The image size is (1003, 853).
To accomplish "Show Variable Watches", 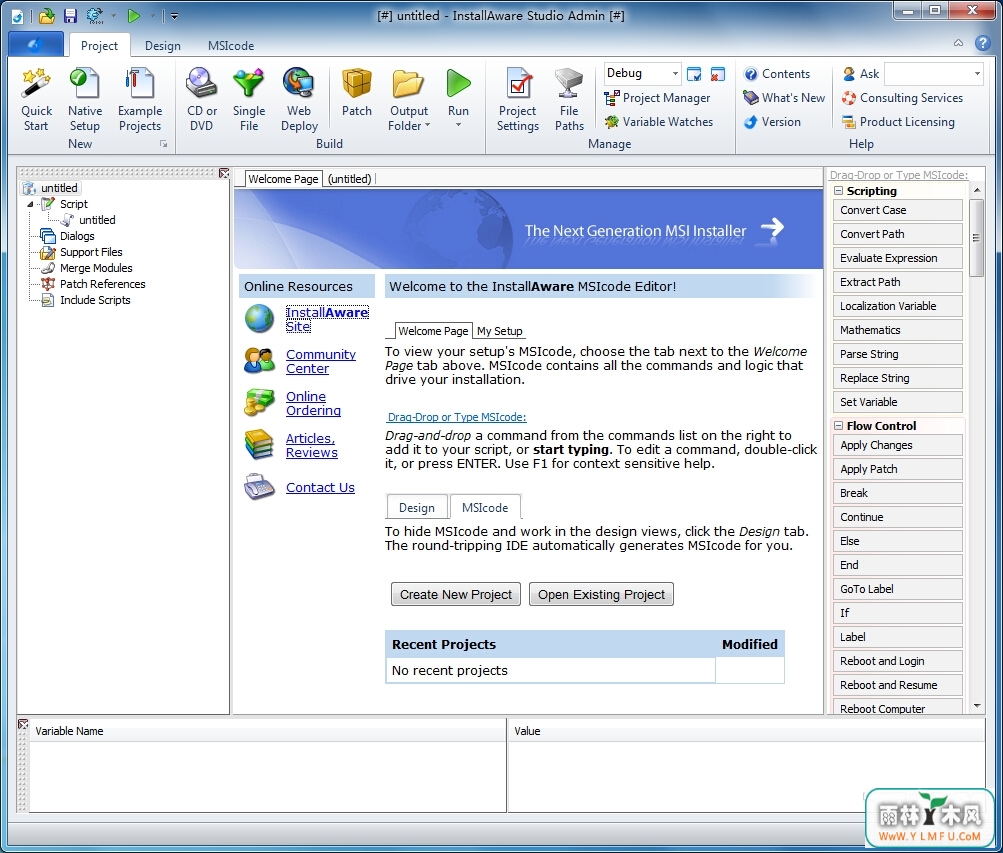I will [658, 121].
